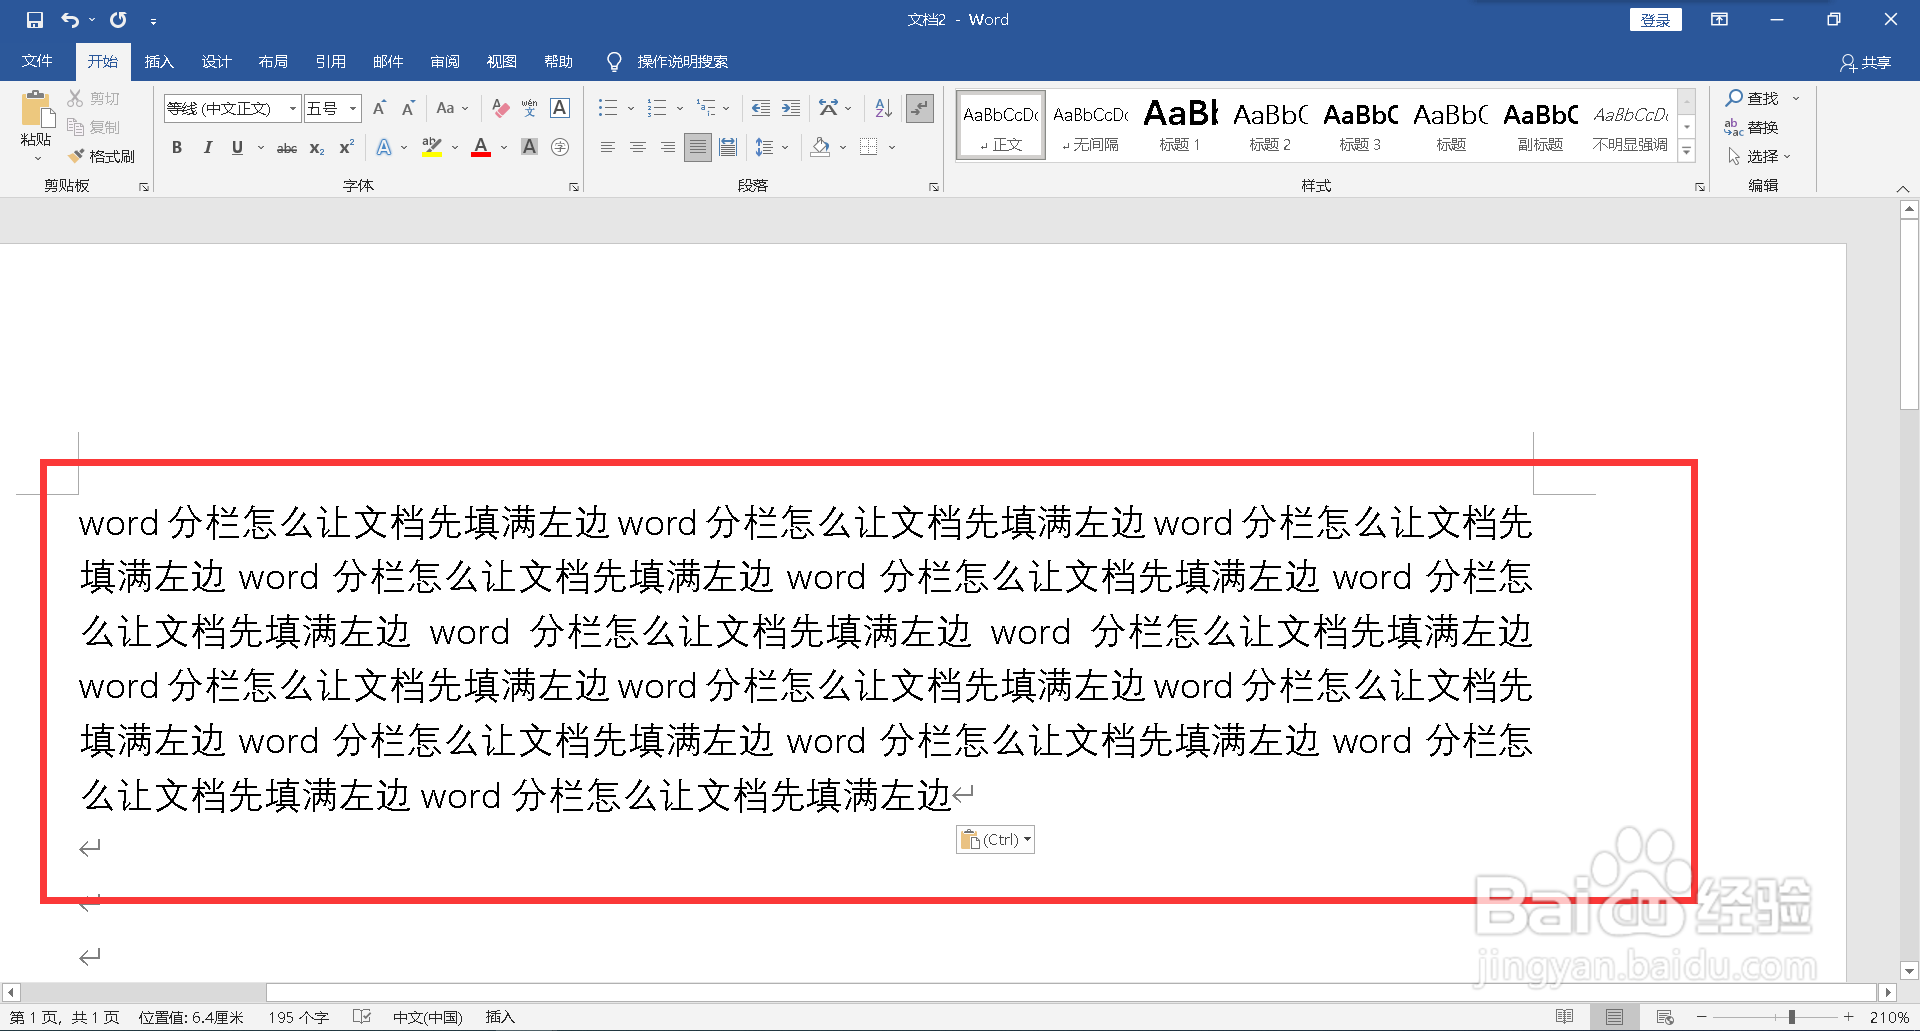
Task: Clear all formatting with eraser icon
Action: point(501,108)
